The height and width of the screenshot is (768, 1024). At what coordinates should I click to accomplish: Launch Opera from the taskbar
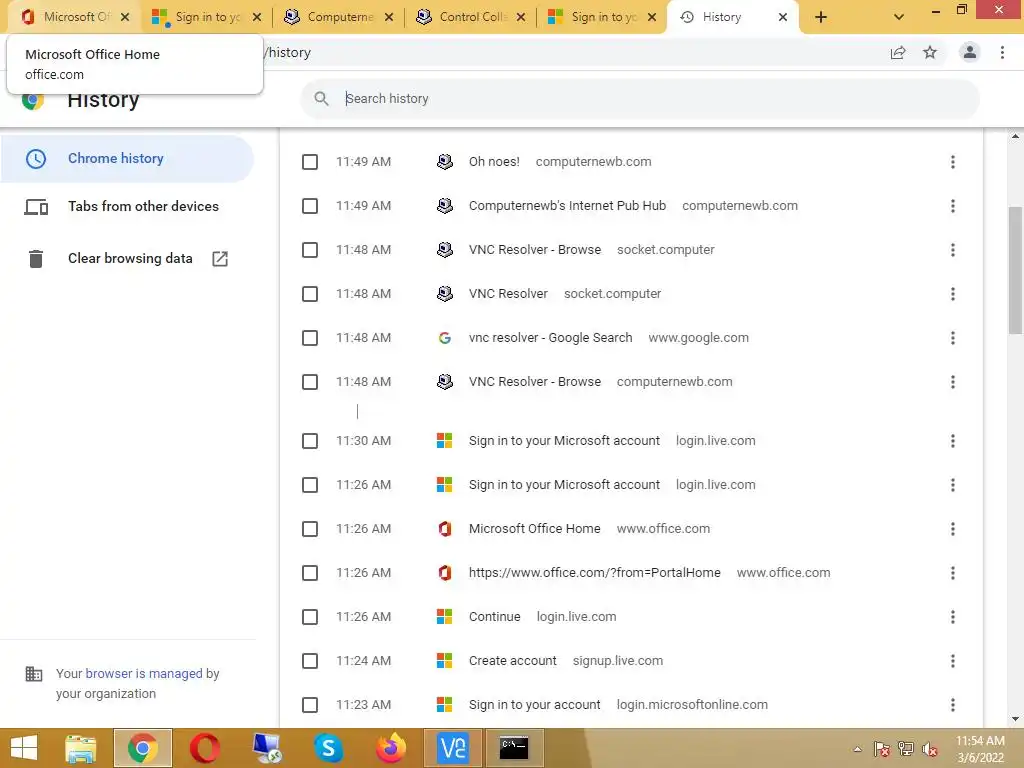coord(204,748)
